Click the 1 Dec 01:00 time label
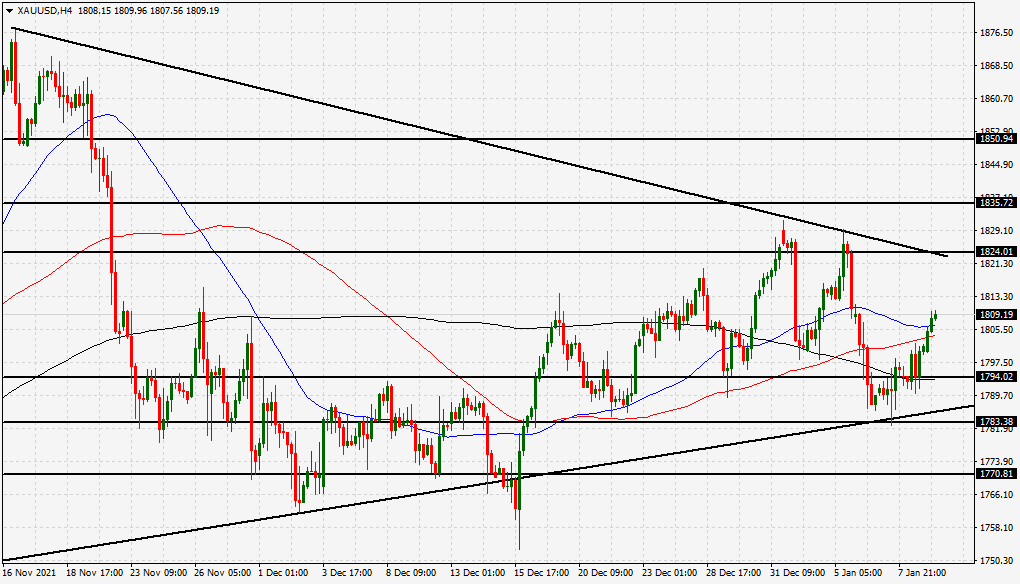 (x=284, y=573)
